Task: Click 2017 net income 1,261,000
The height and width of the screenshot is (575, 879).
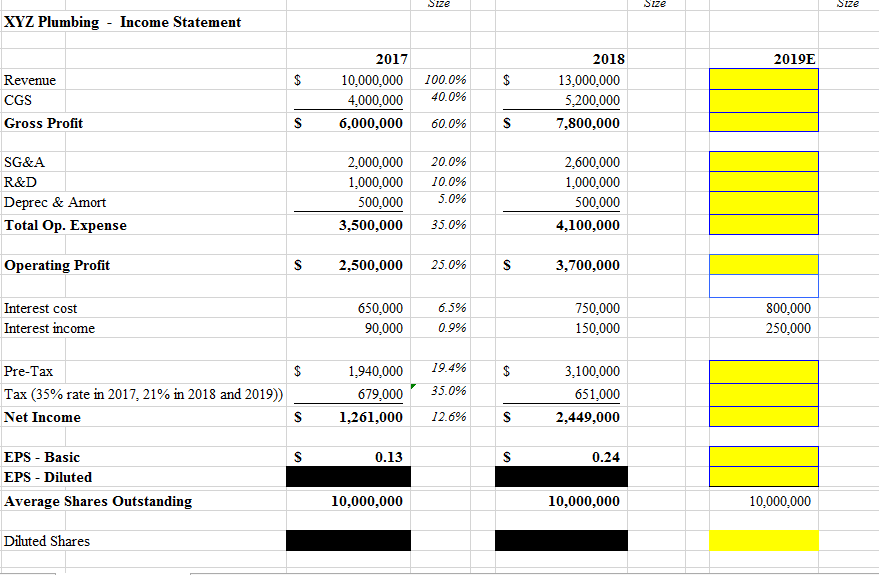Action: coord(371,418)
